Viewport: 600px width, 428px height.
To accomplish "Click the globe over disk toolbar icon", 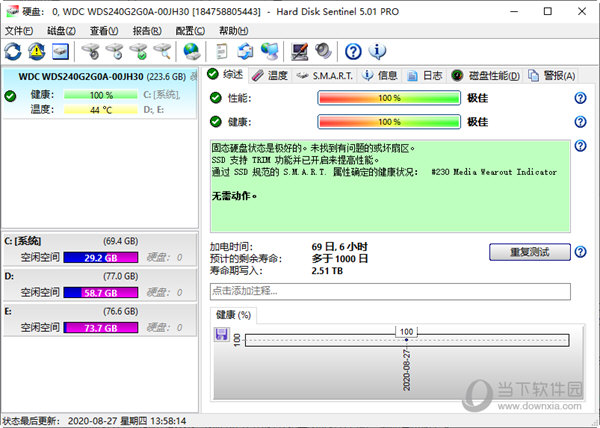I will coord(192,51).
